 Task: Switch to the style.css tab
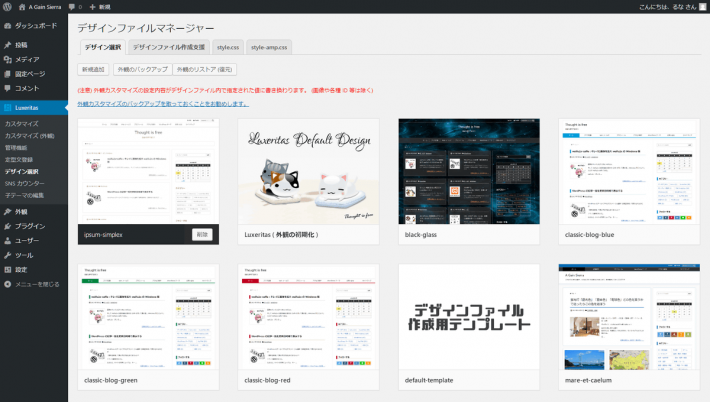227,47
